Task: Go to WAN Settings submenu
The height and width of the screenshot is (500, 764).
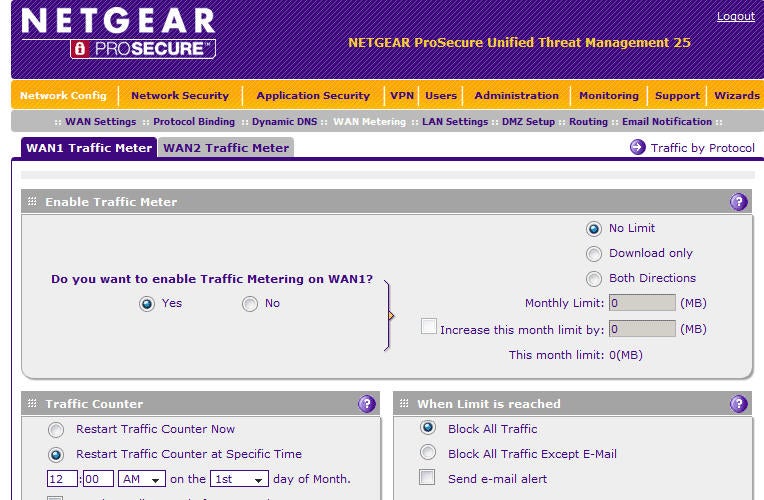Action: click(x=101, y=122)
